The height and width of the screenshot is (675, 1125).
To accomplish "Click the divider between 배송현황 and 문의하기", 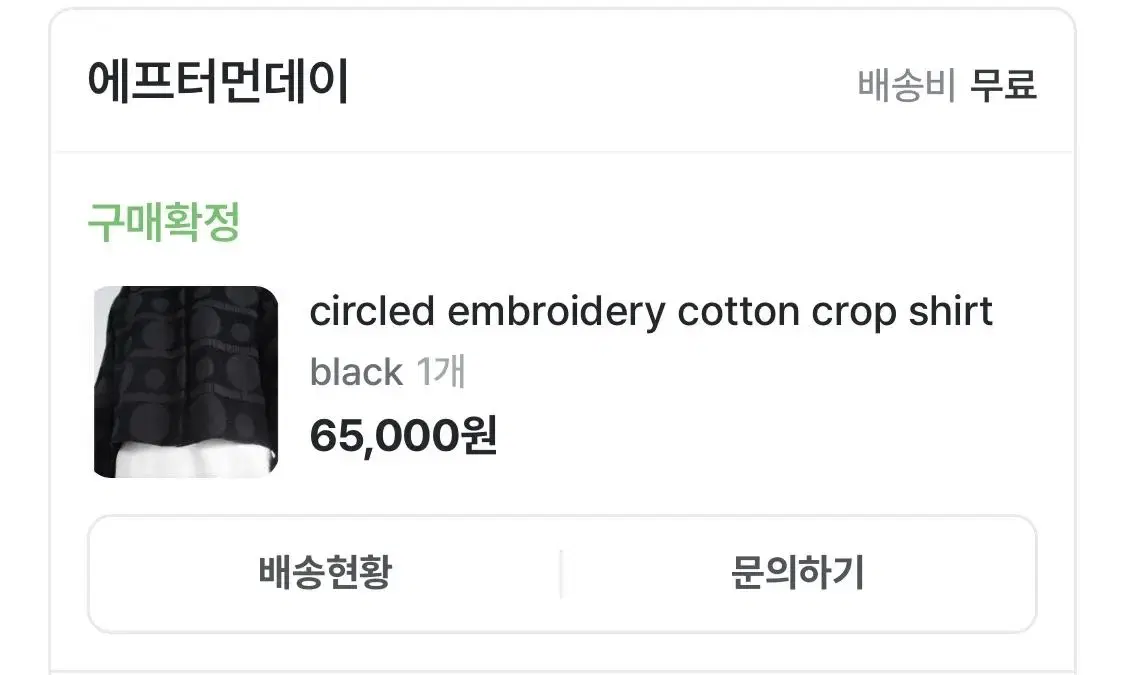I will pos(561,574).
